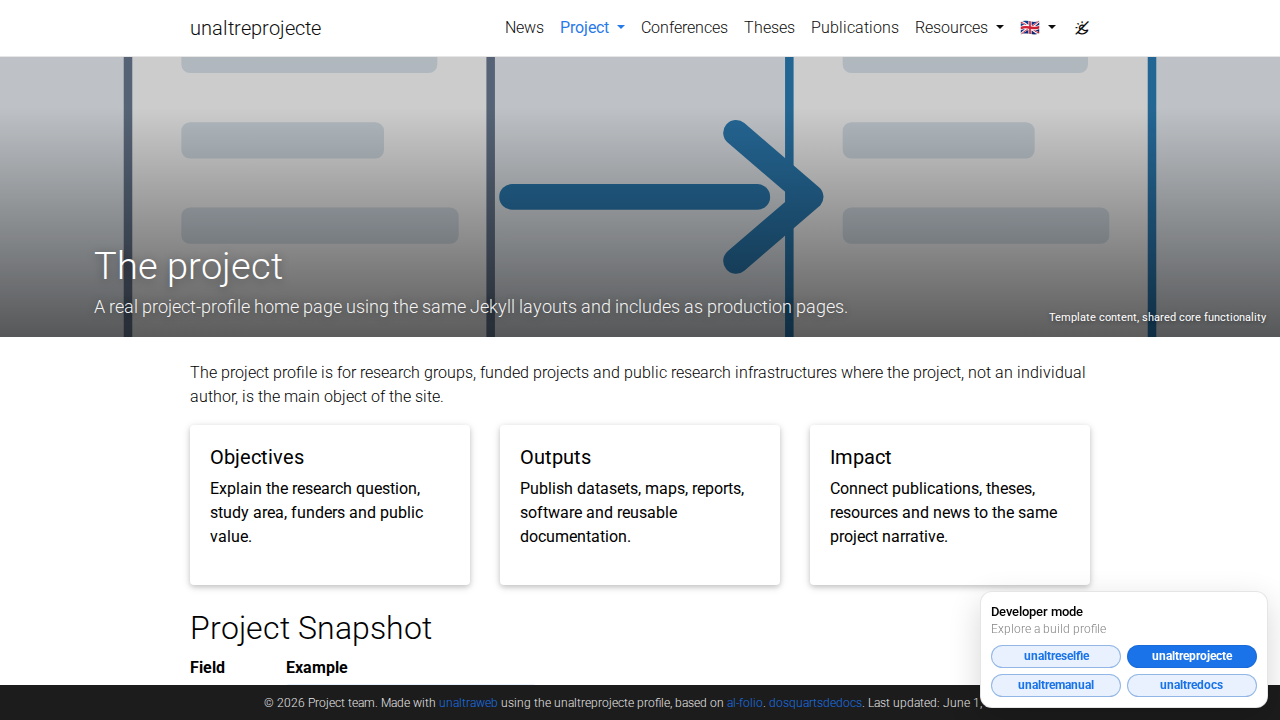Screen dimensions: 1280x720
Task: Click the 'Developer mode' panel title
Action: pyautogui.click(x=1037, y=612)
